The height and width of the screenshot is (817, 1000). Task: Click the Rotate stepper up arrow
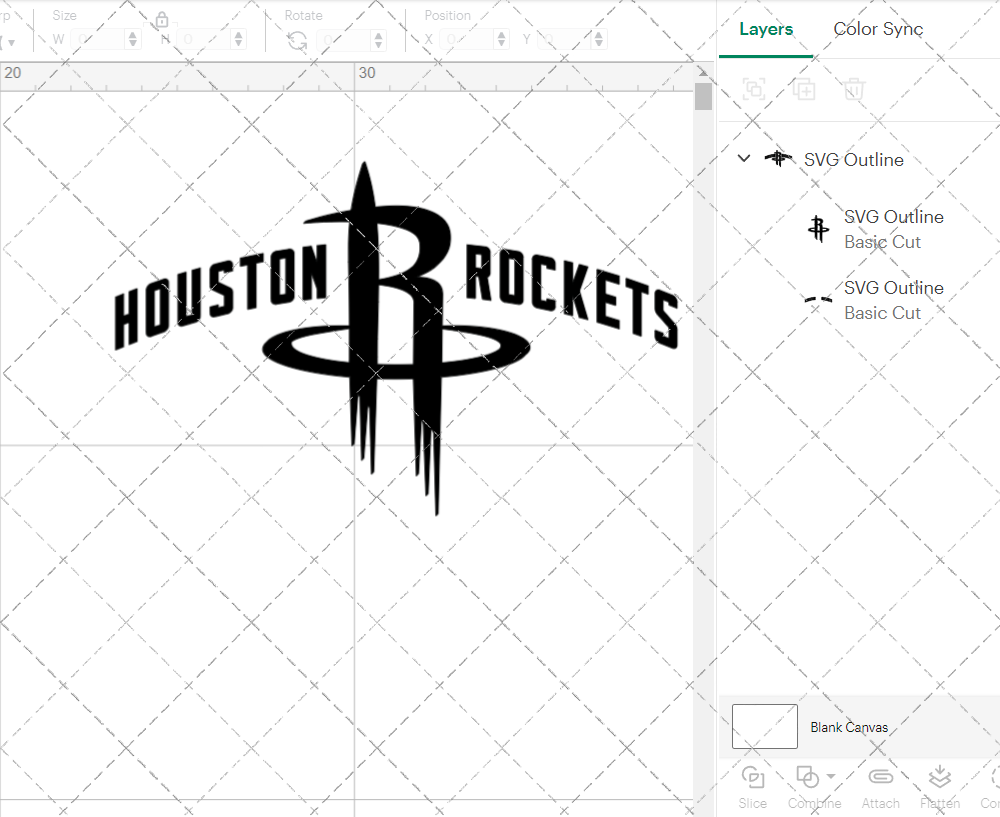pos(378,34)
